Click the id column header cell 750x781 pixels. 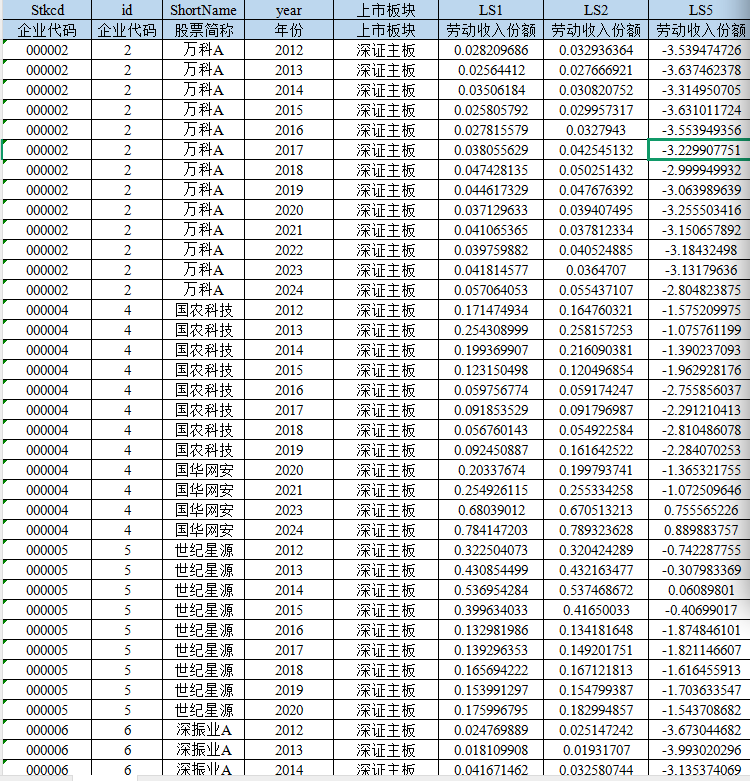coord(127,10)
